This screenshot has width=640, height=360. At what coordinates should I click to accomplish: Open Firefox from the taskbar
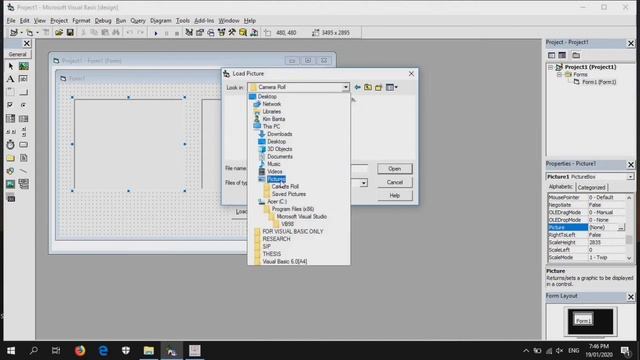(80, 351)
